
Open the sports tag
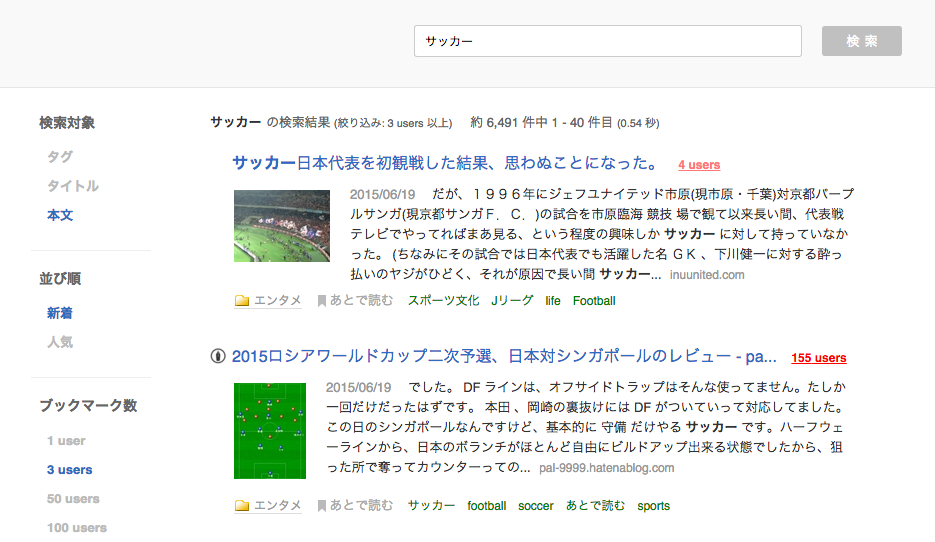654,506
